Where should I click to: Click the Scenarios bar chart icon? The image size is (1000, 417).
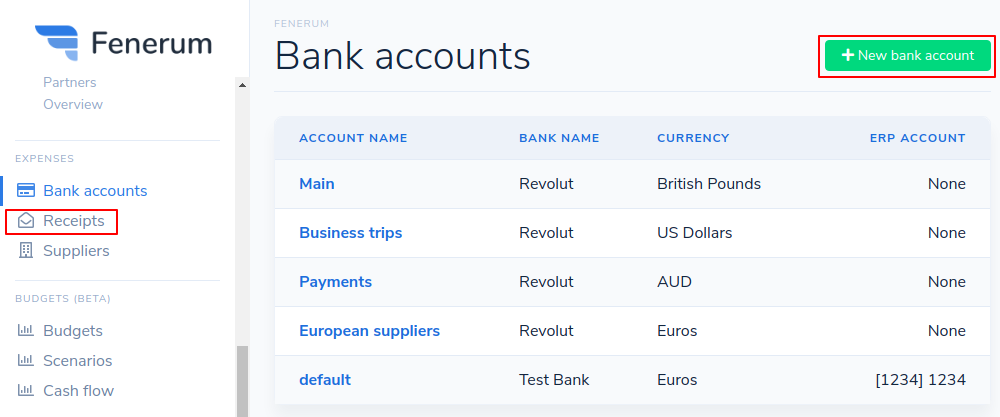tap(26, 361)
